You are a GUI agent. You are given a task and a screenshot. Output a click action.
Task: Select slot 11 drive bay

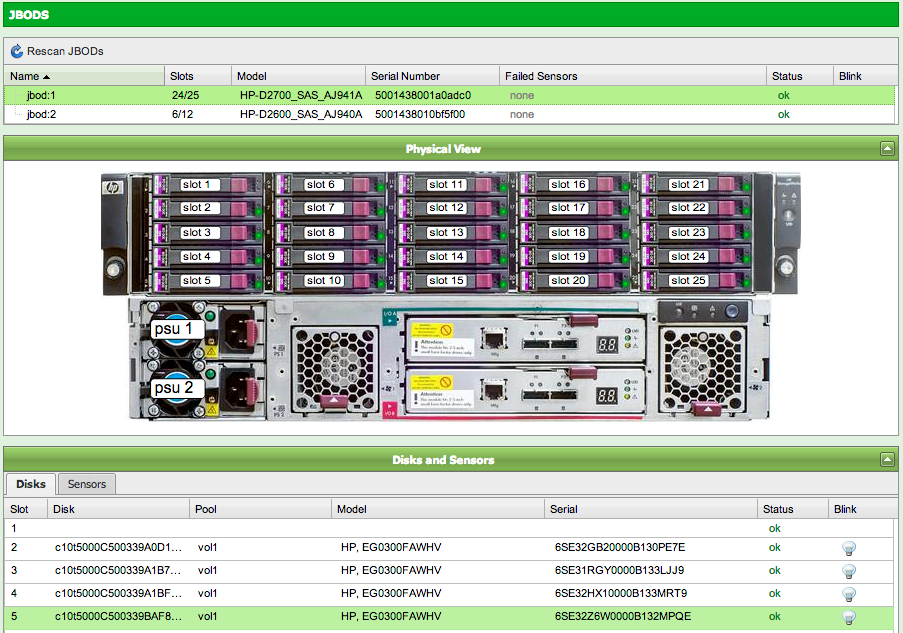coord(446,185)
